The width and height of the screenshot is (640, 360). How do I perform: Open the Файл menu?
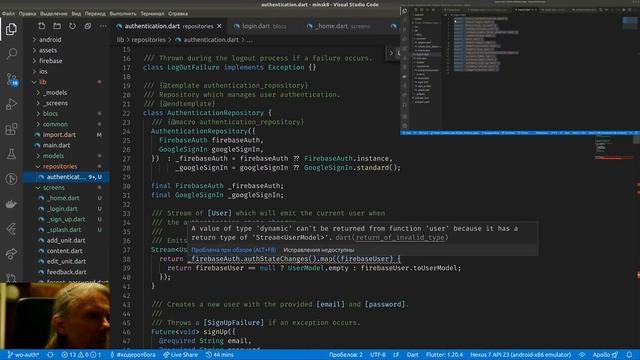point(8,13)
